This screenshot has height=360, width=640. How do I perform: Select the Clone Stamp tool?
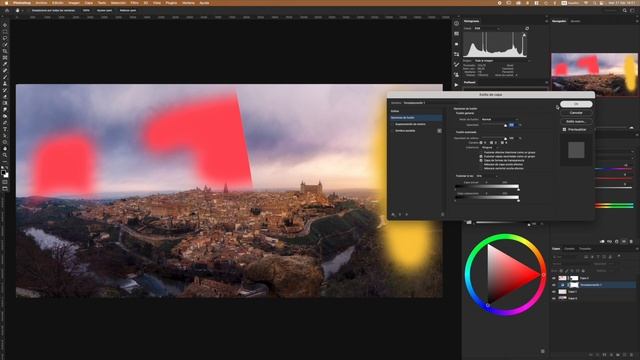[x=5, y=84]
